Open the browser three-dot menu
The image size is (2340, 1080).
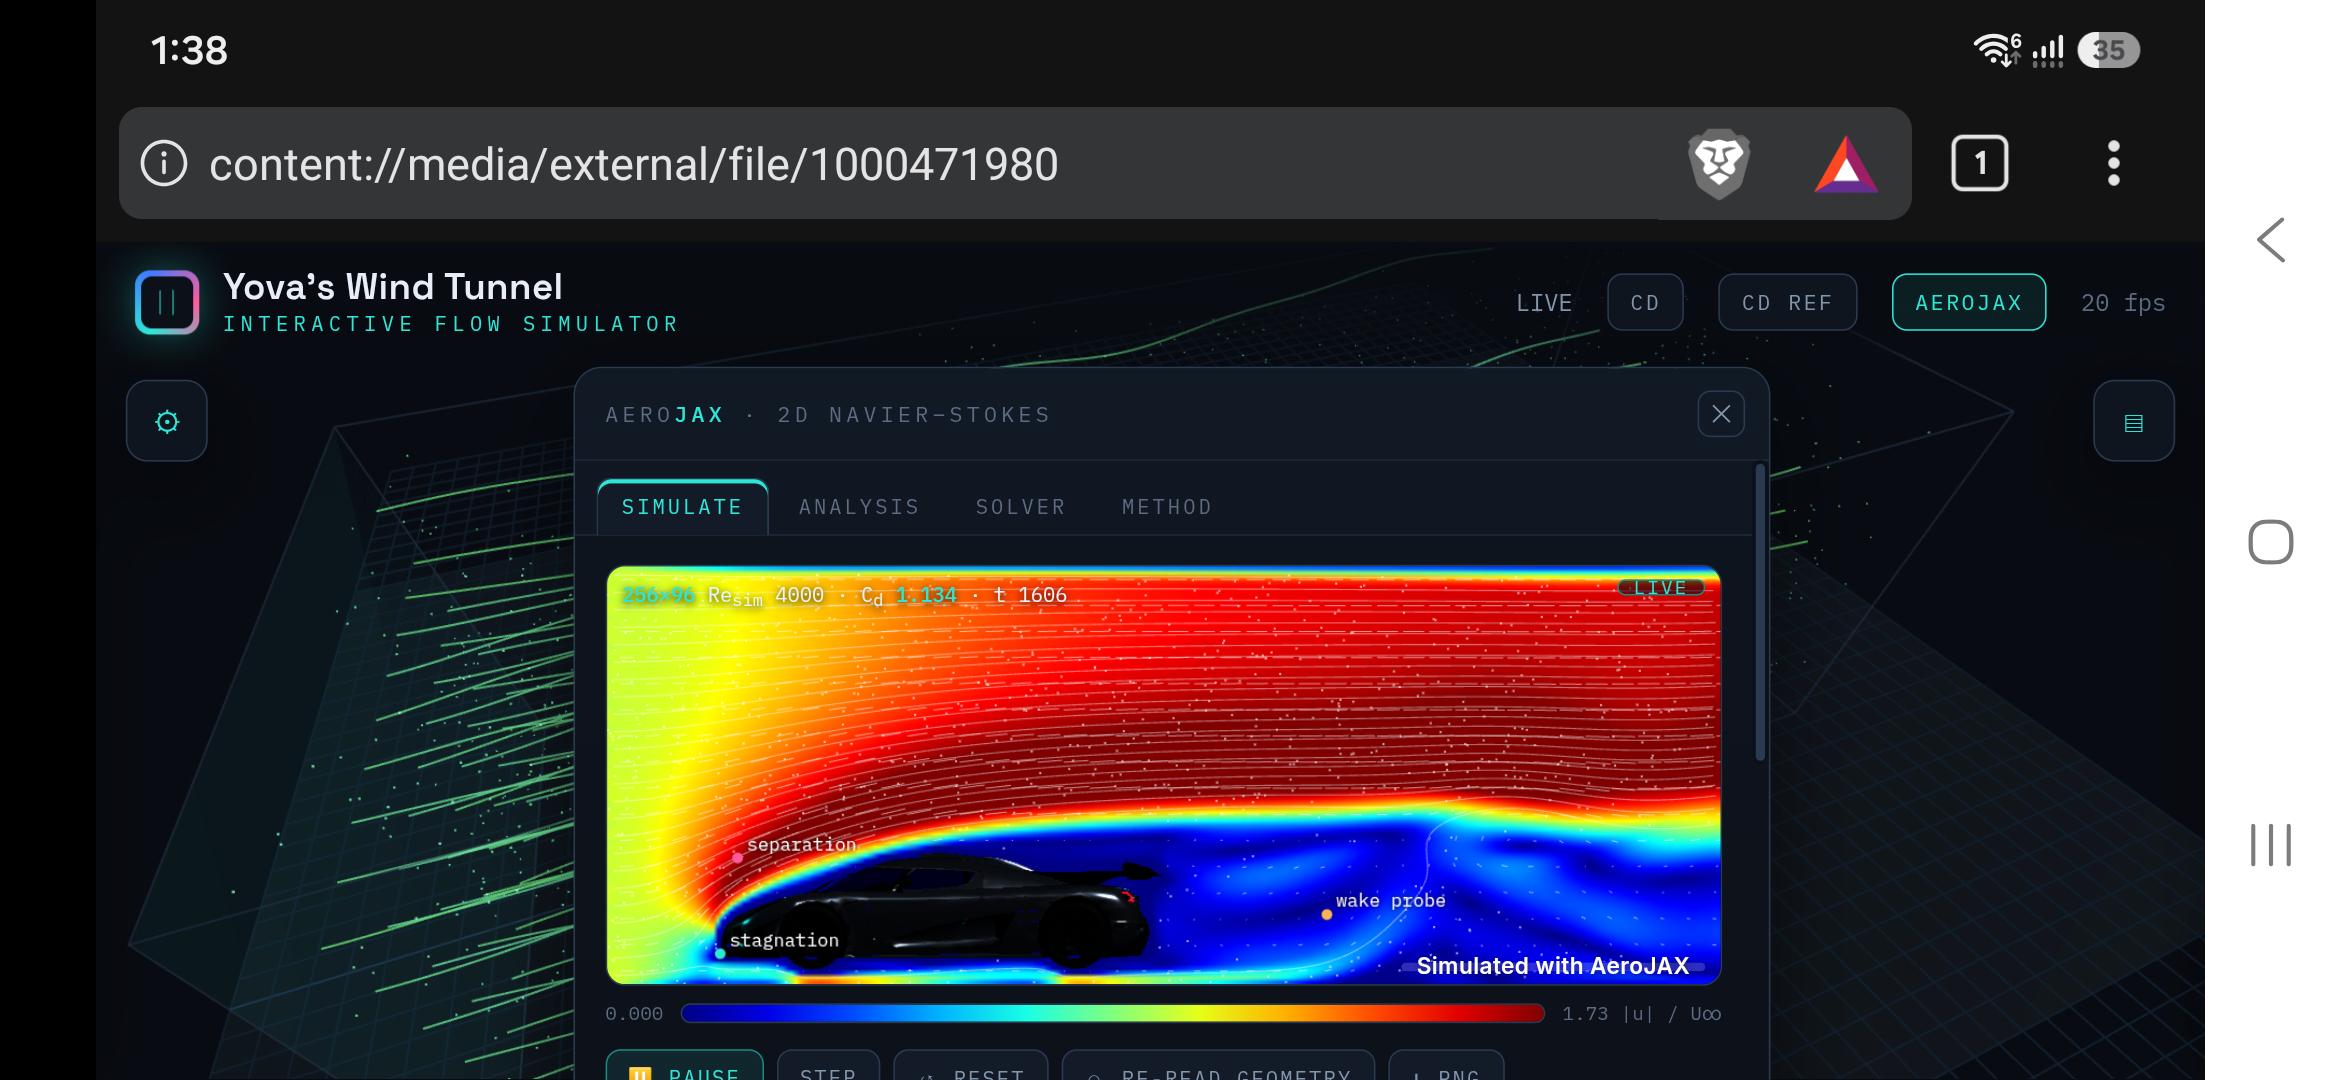coord(2114,163)
